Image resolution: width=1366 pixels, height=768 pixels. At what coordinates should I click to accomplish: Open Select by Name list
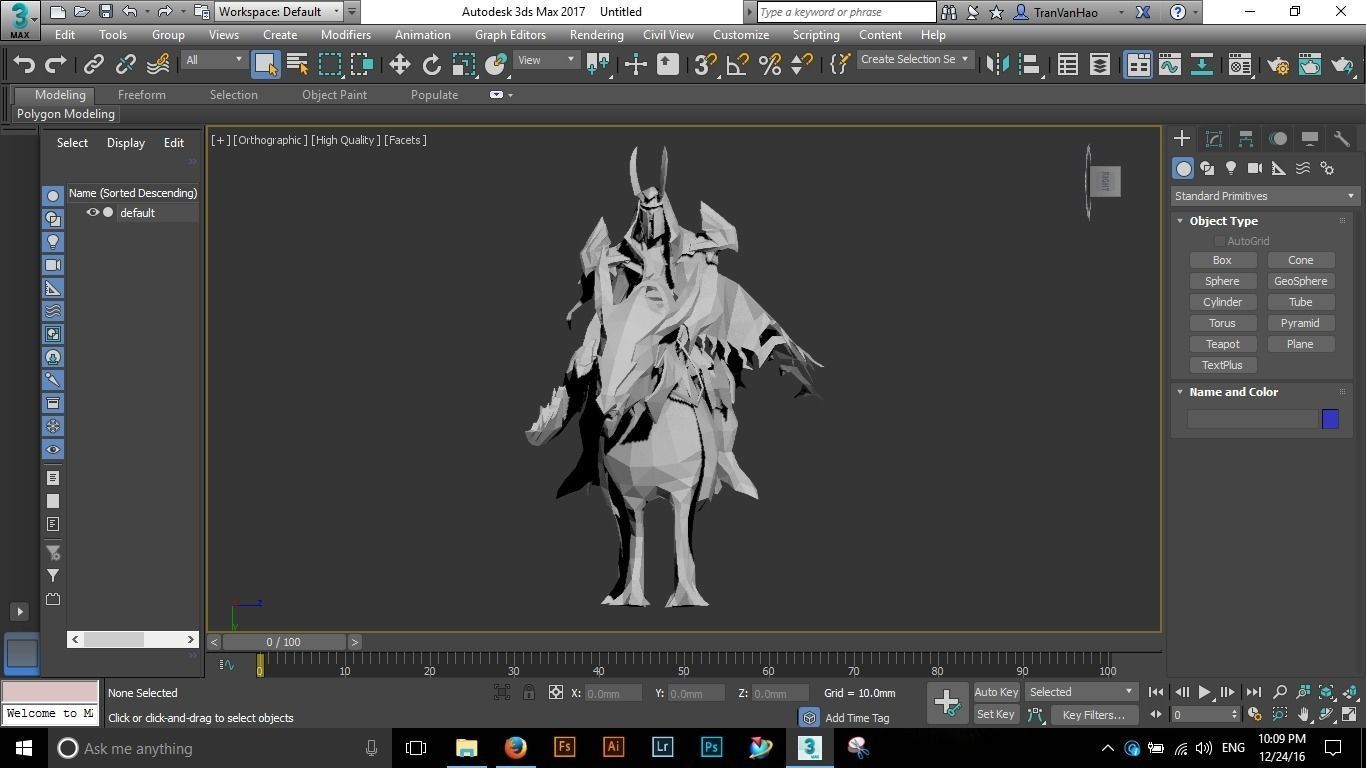click(x=297, y=64)
